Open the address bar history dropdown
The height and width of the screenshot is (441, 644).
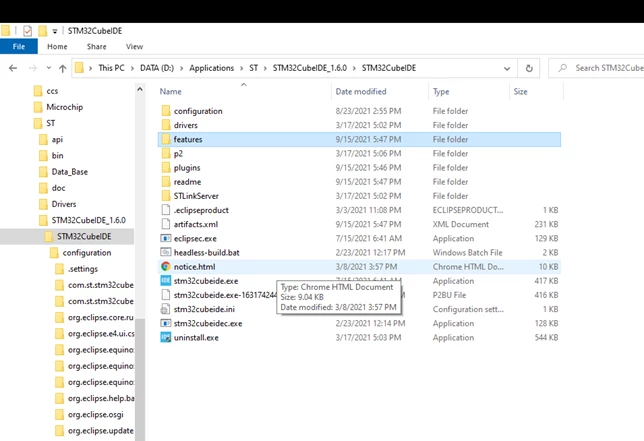pos(507,69)
